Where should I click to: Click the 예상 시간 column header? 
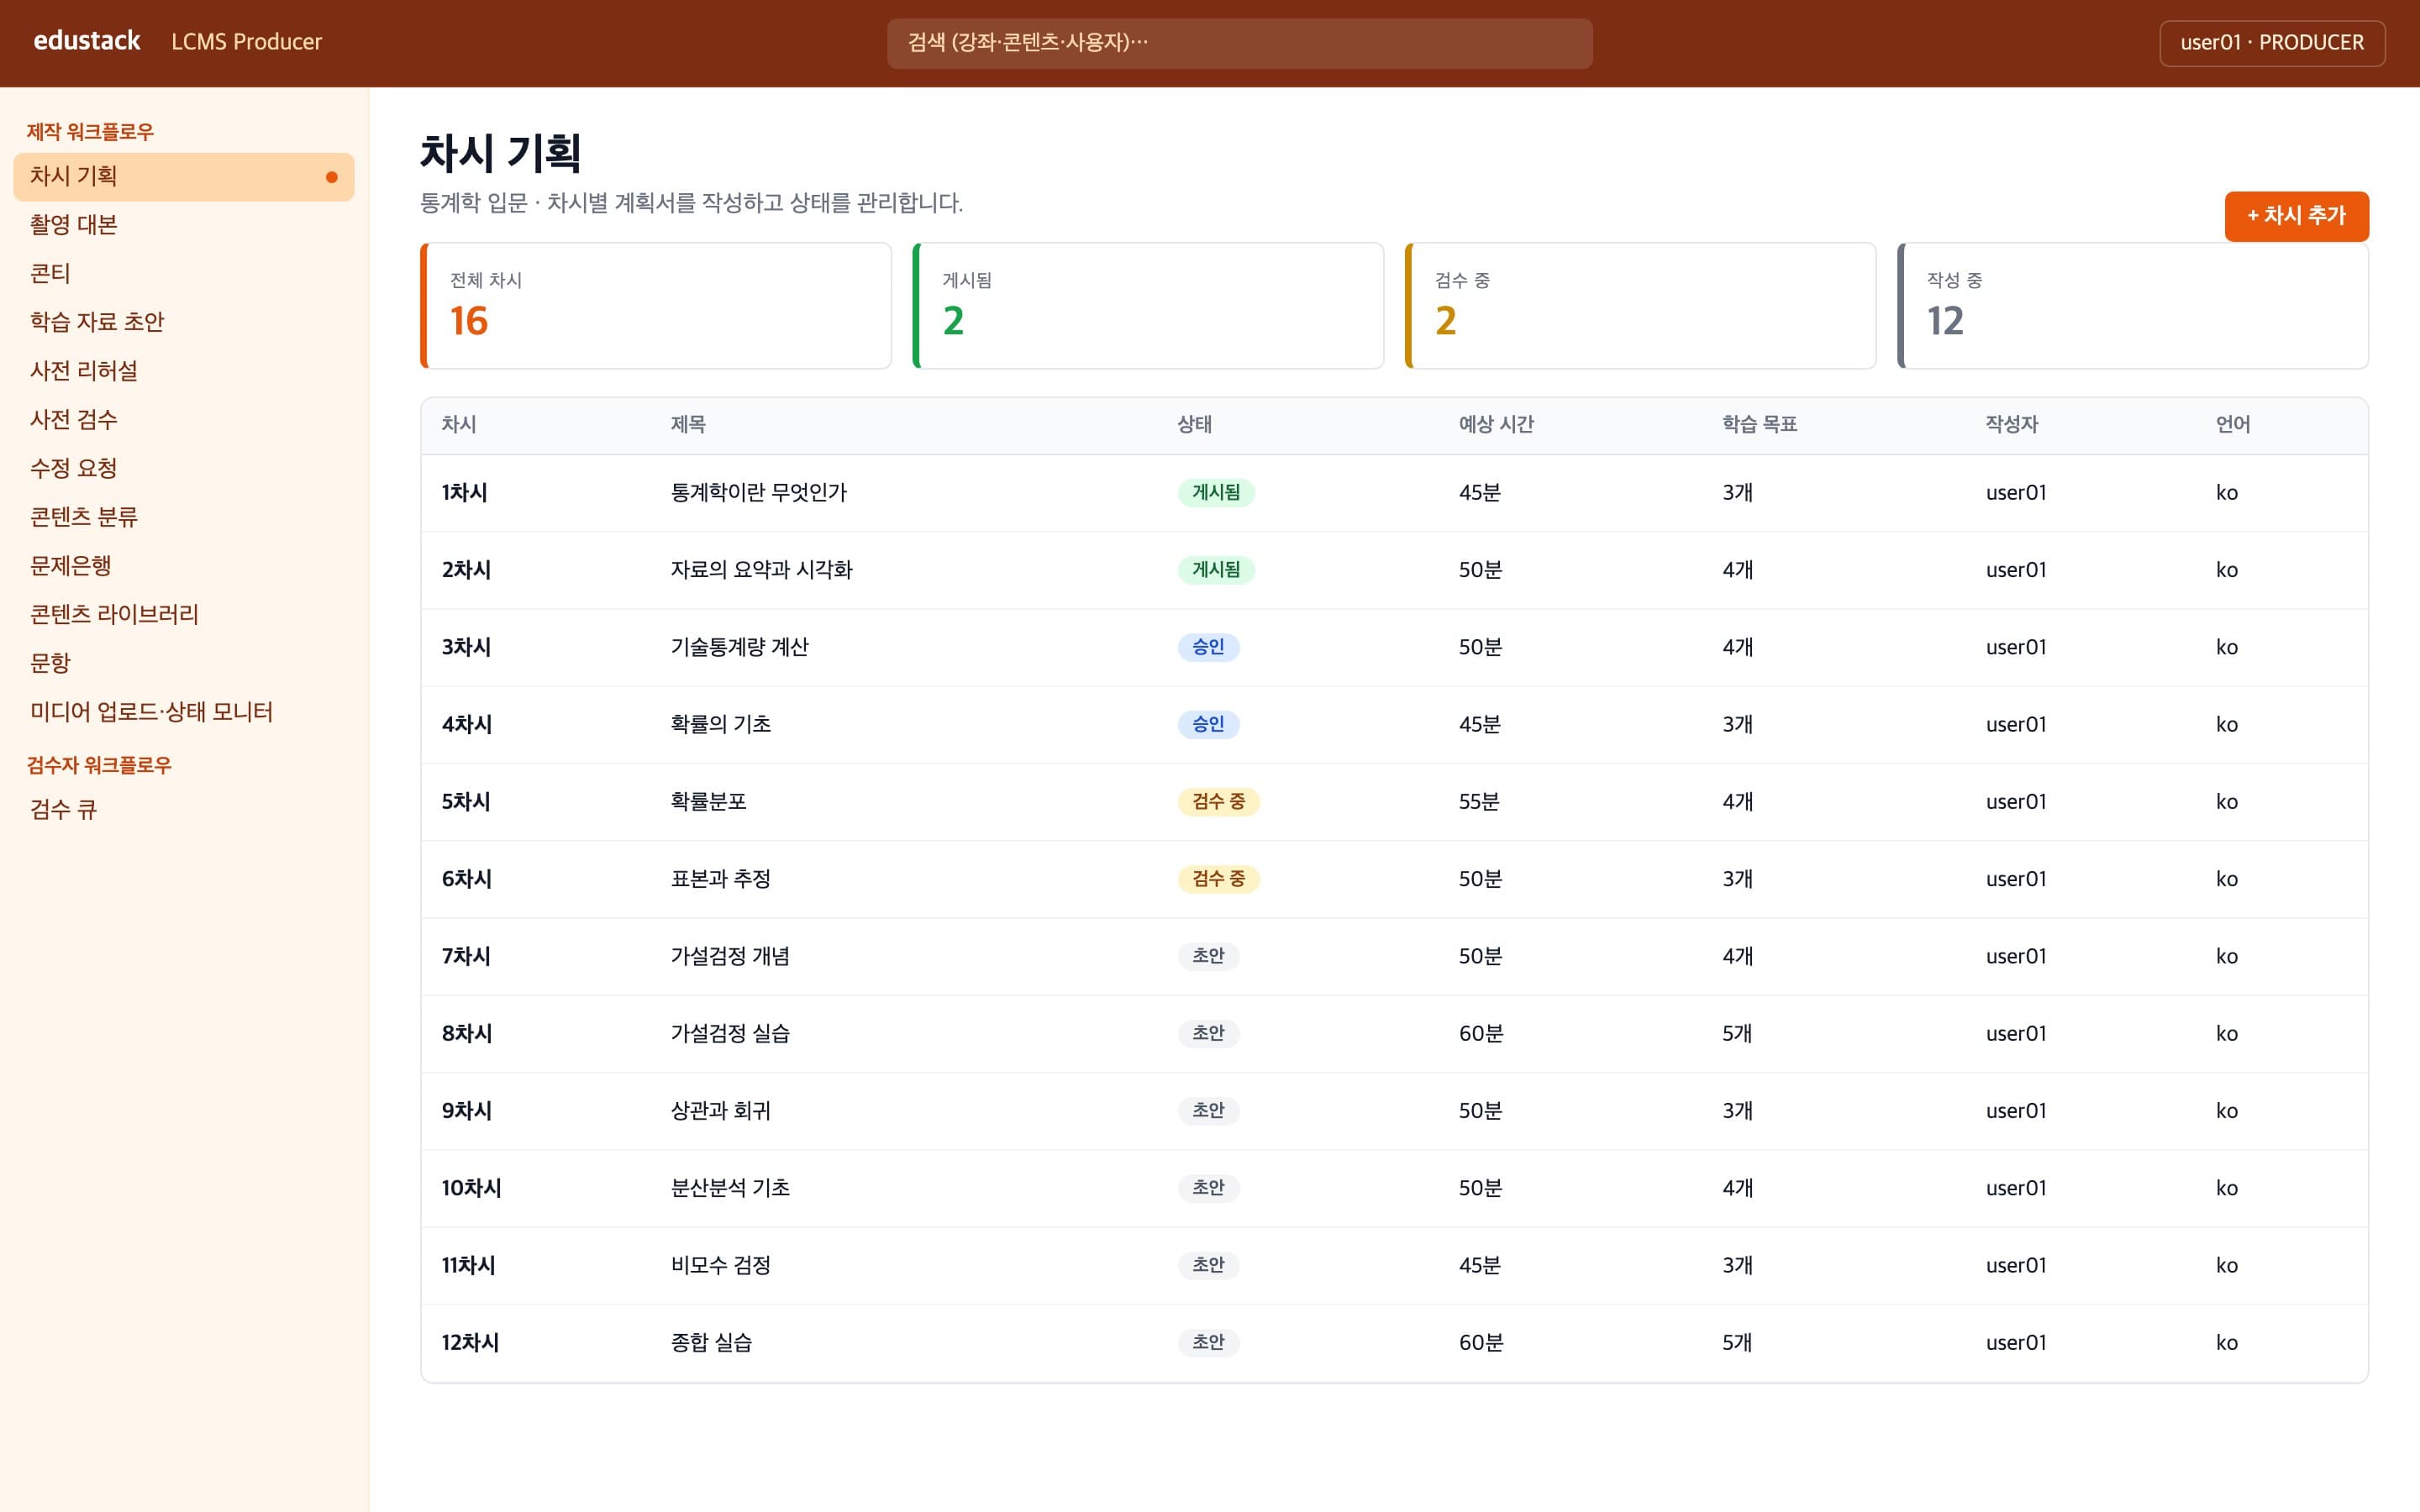(1496, 425)
